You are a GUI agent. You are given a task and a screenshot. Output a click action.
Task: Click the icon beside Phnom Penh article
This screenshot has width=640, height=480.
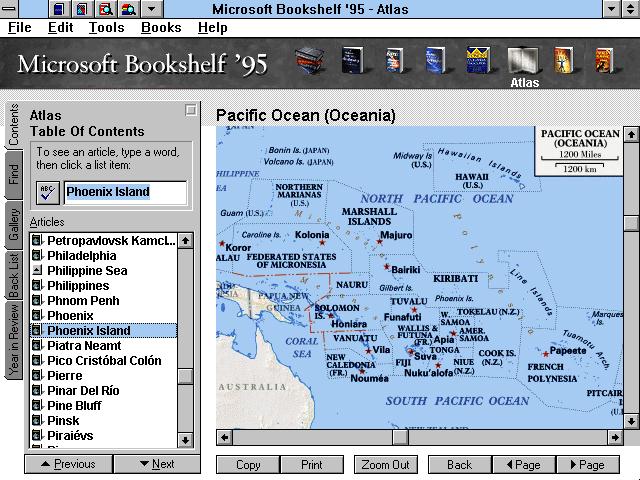(37, 300)
